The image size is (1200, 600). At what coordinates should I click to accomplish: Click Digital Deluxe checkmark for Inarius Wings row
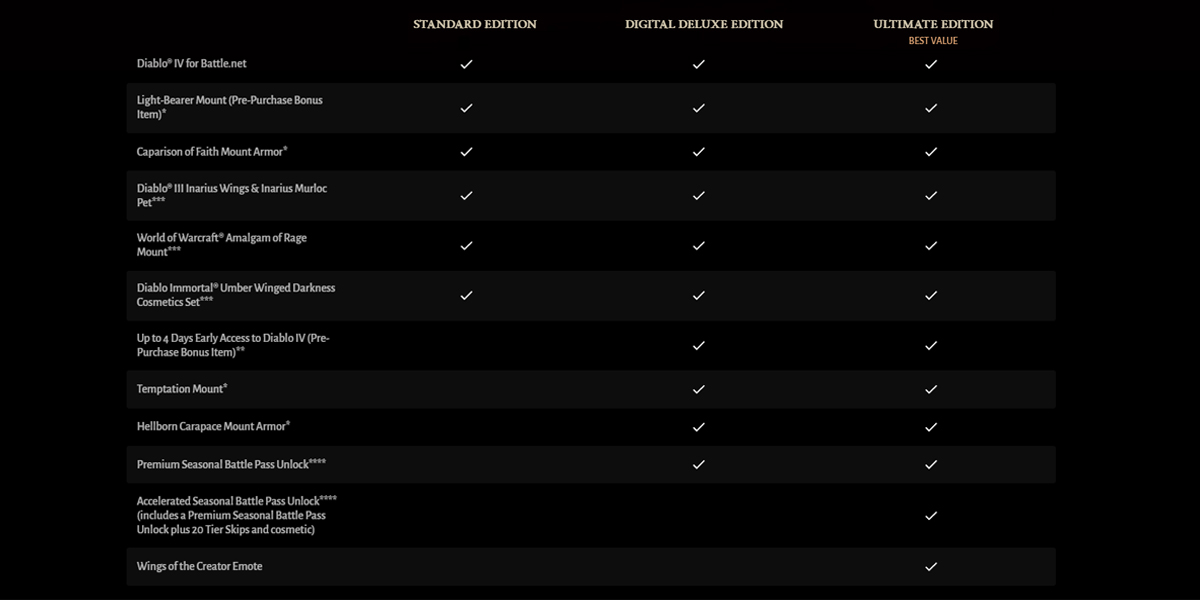point(699,195)
